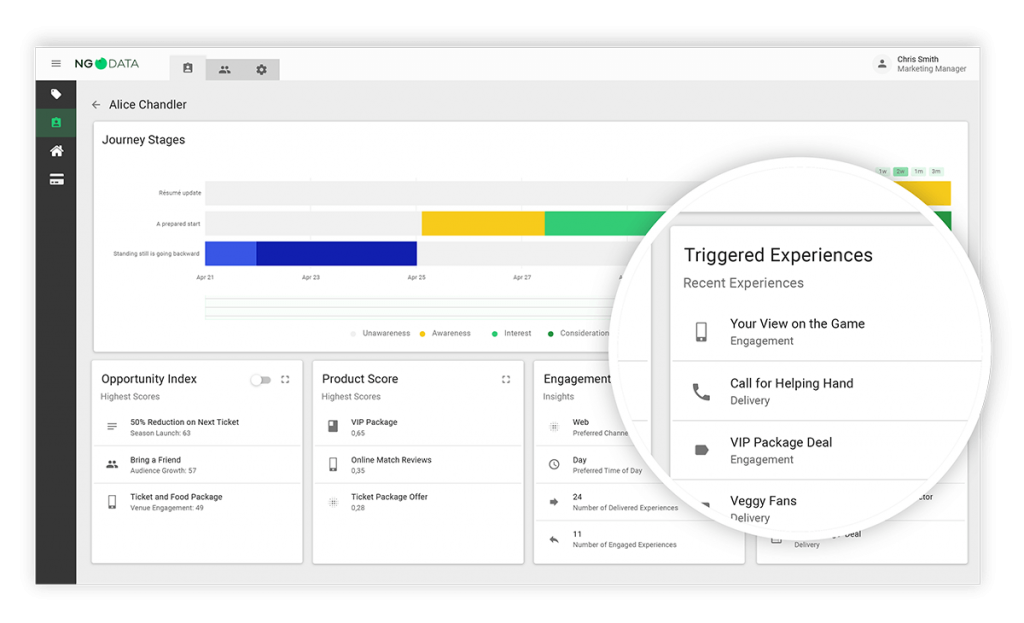Screen dimensions: 1024x623
Task: Switch to the customer profile tab
Action: pos(187,69)
